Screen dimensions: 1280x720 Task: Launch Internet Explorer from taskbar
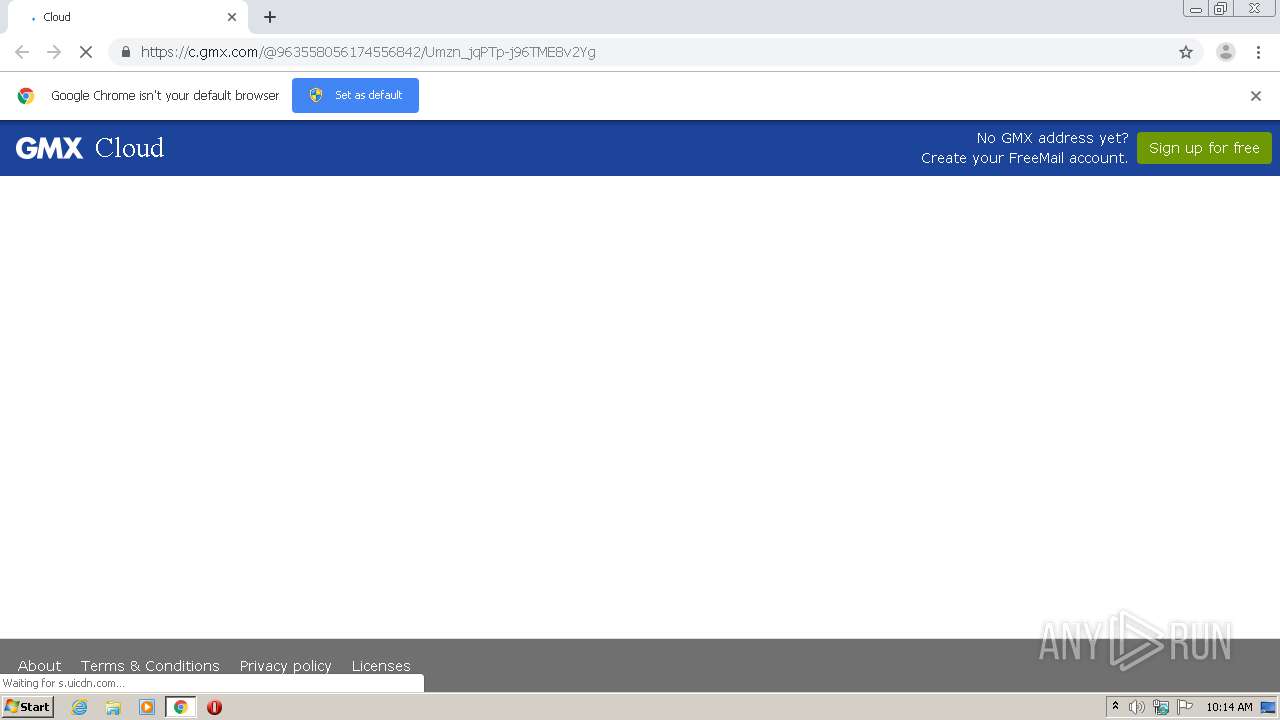[80, 707]
